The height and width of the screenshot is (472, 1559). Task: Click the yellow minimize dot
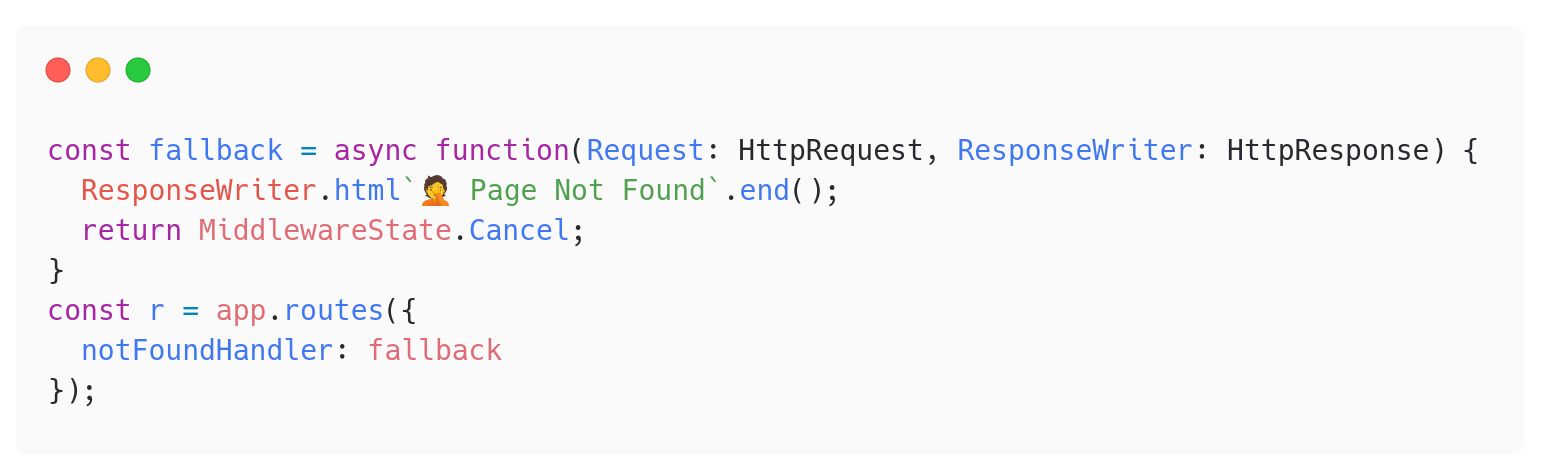[x=98, y=70]
